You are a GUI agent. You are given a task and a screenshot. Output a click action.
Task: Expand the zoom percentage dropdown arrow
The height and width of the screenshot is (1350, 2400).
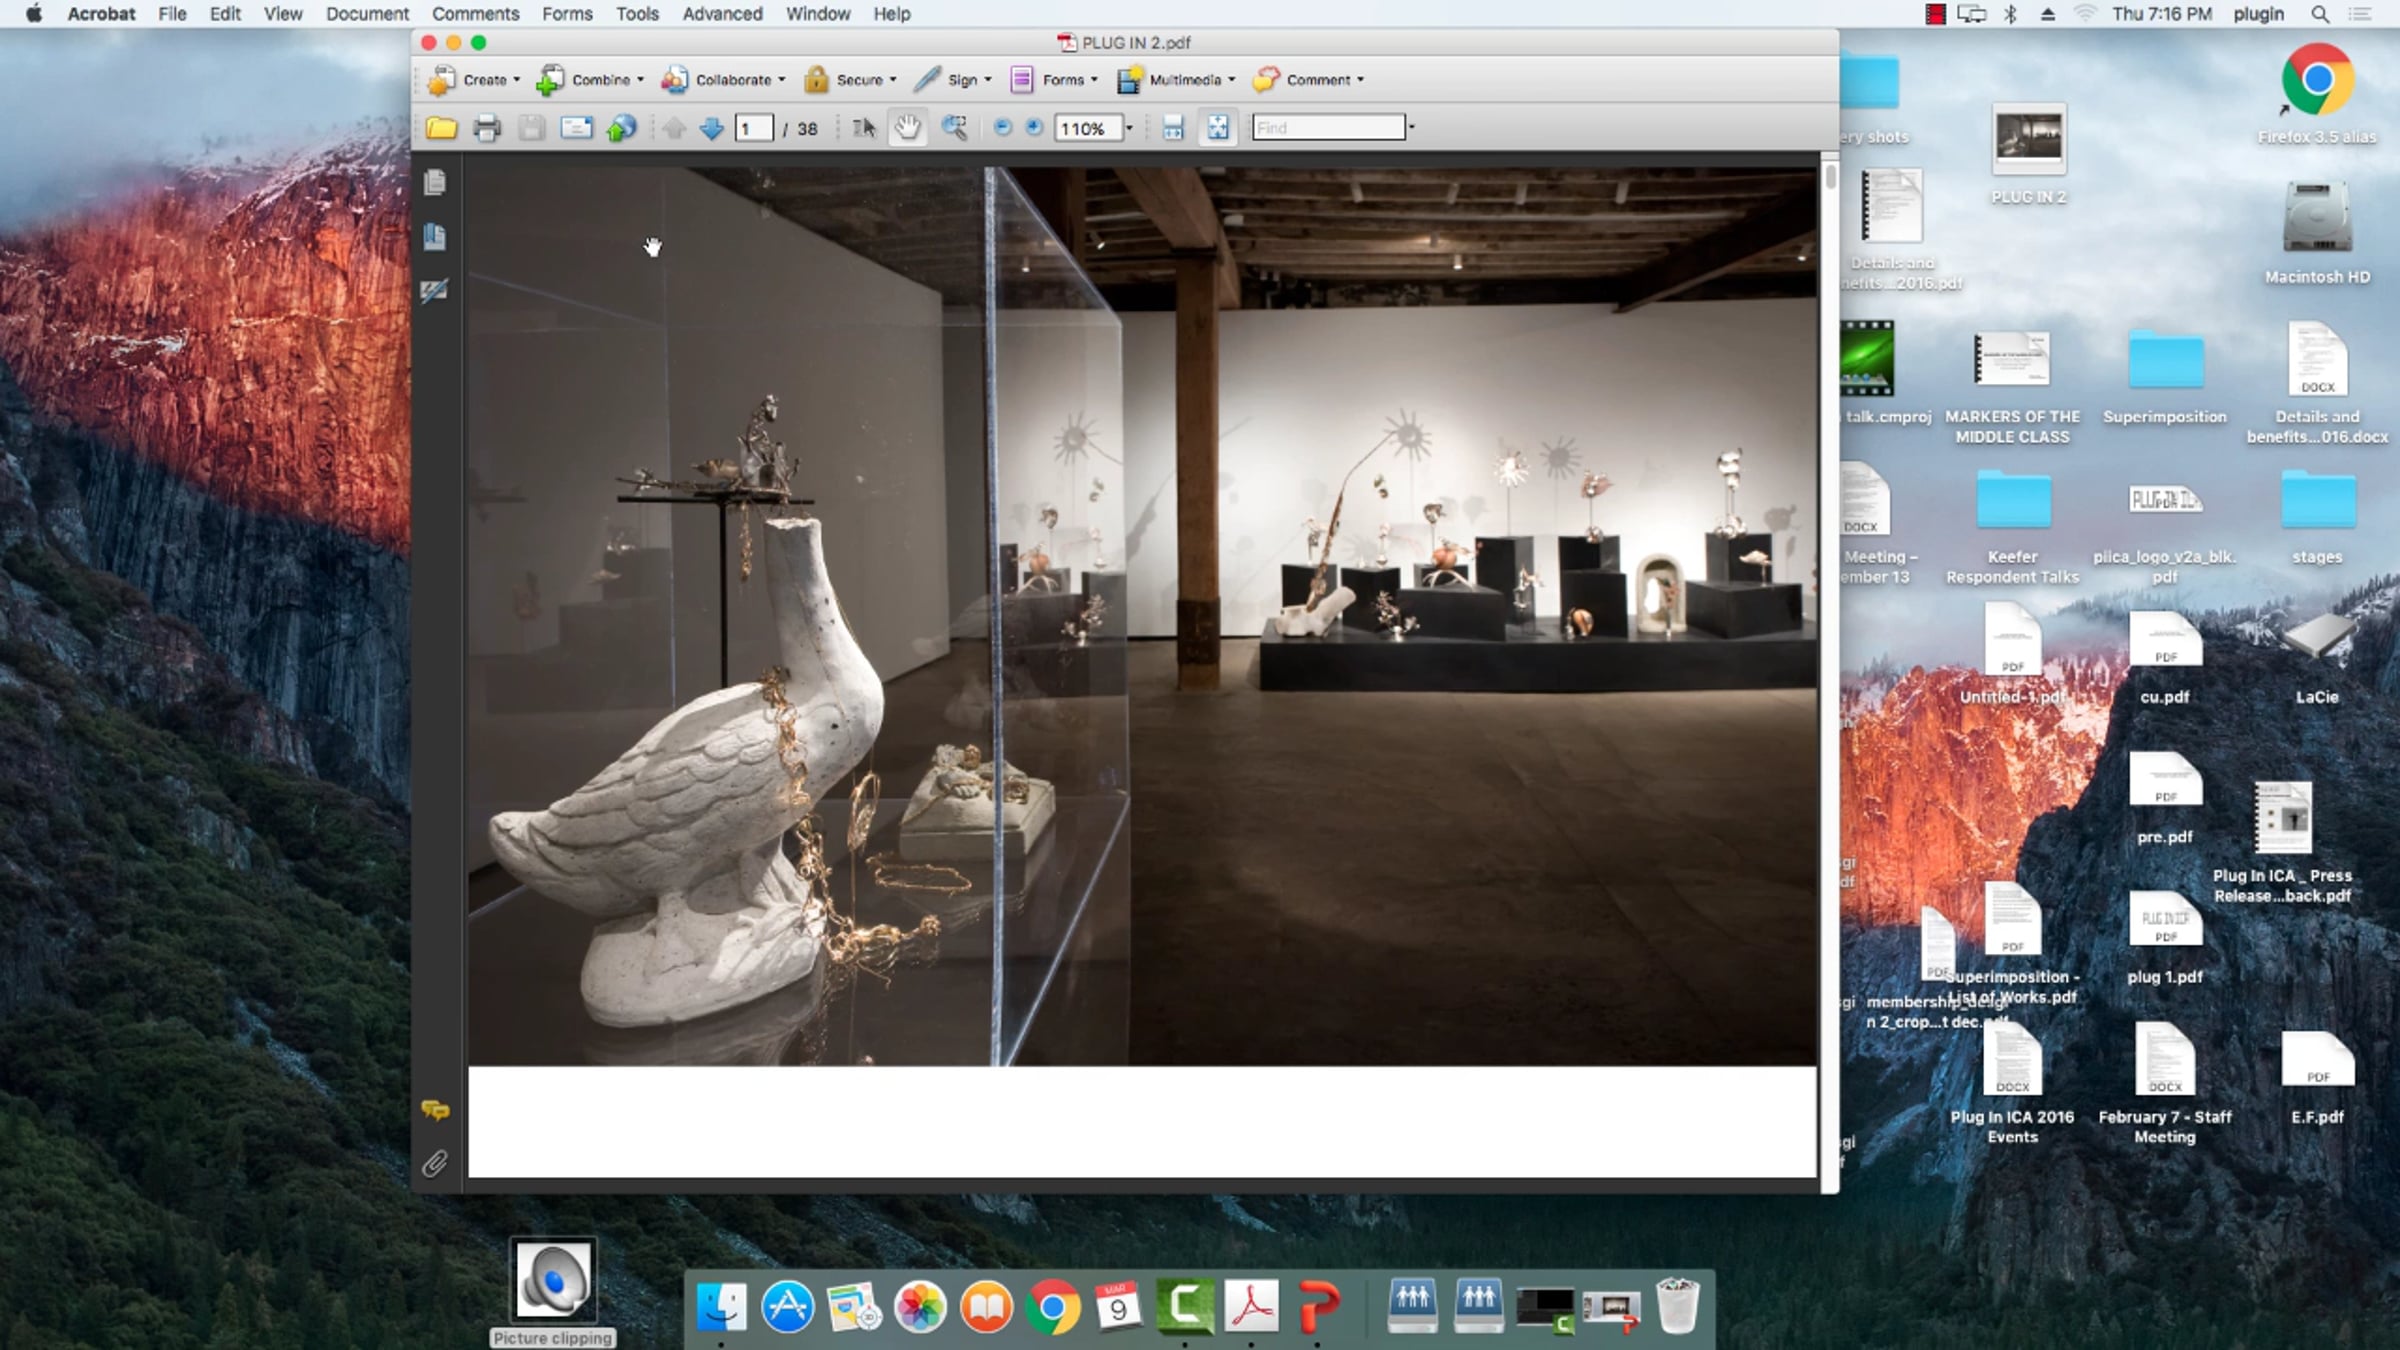point(1130,128)
